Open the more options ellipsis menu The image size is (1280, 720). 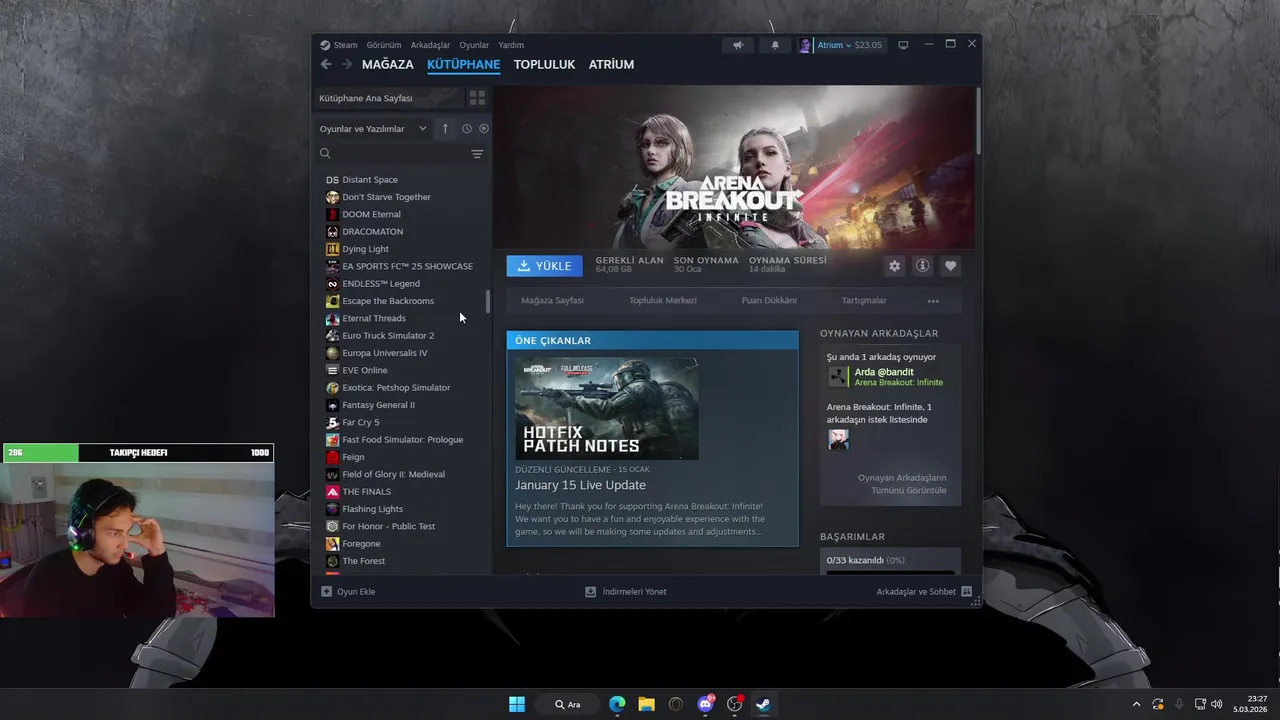pos(933,300)
